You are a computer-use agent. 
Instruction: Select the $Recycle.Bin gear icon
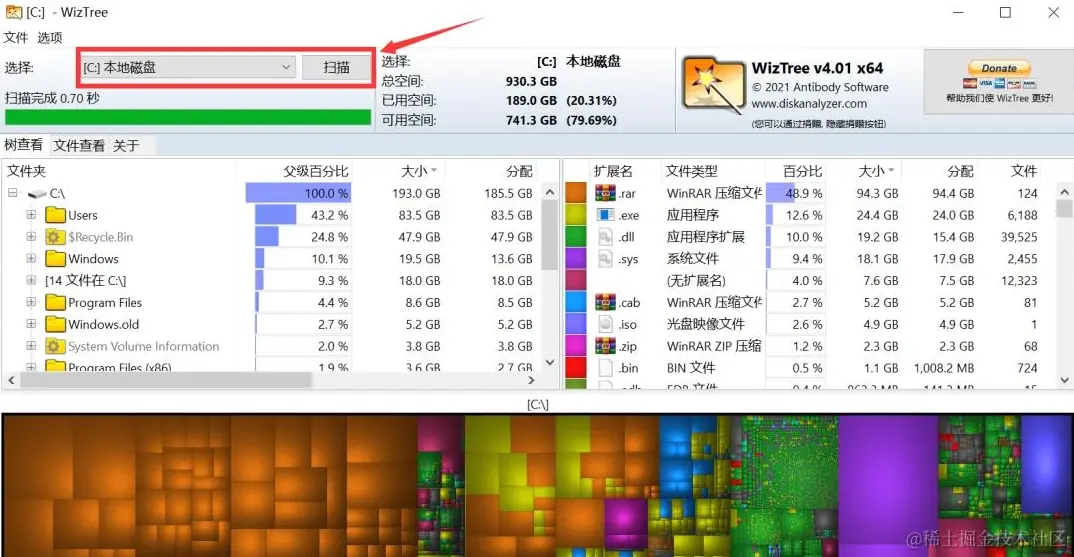click(x=55, y=237)
